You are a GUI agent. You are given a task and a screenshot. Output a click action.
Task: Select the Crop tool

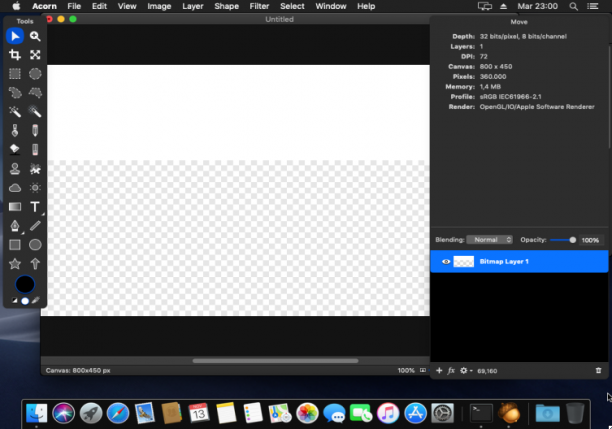(x=15, y=55)
